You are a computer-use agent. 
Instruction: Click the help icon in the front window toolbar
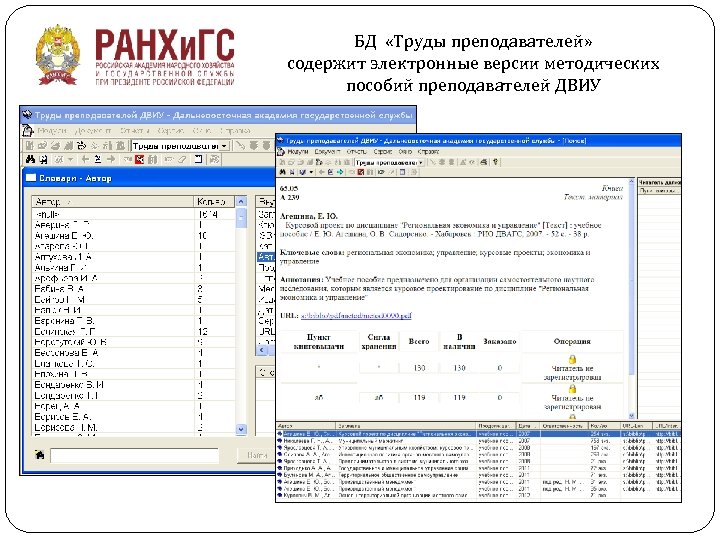point(495,162)
